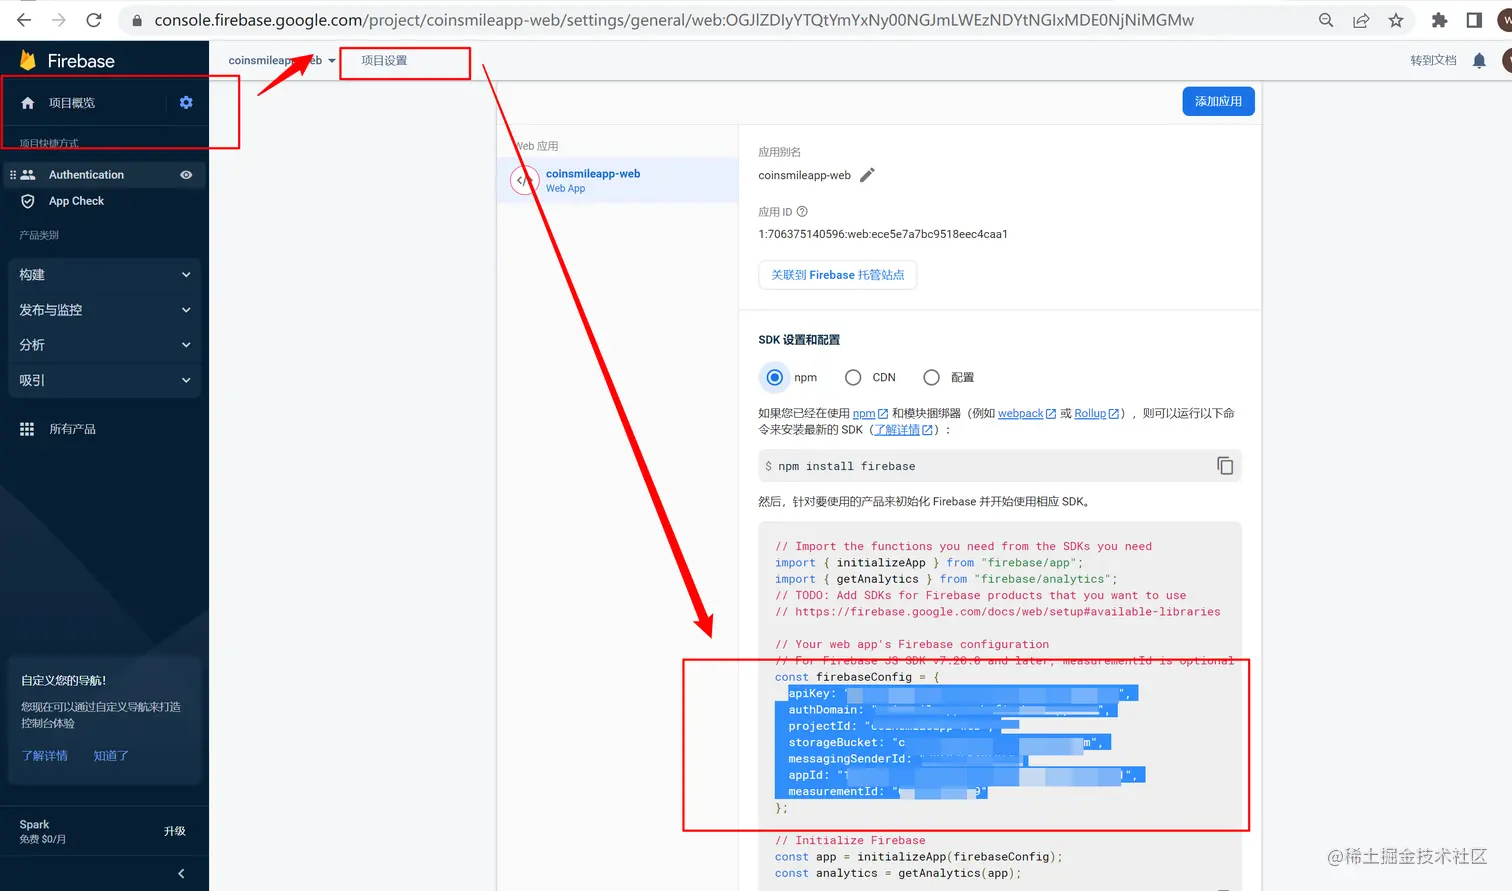Open the webpack external link
Image resolution: width=1512 pixels, height=891 pixels.
[x=1027, y=413]
